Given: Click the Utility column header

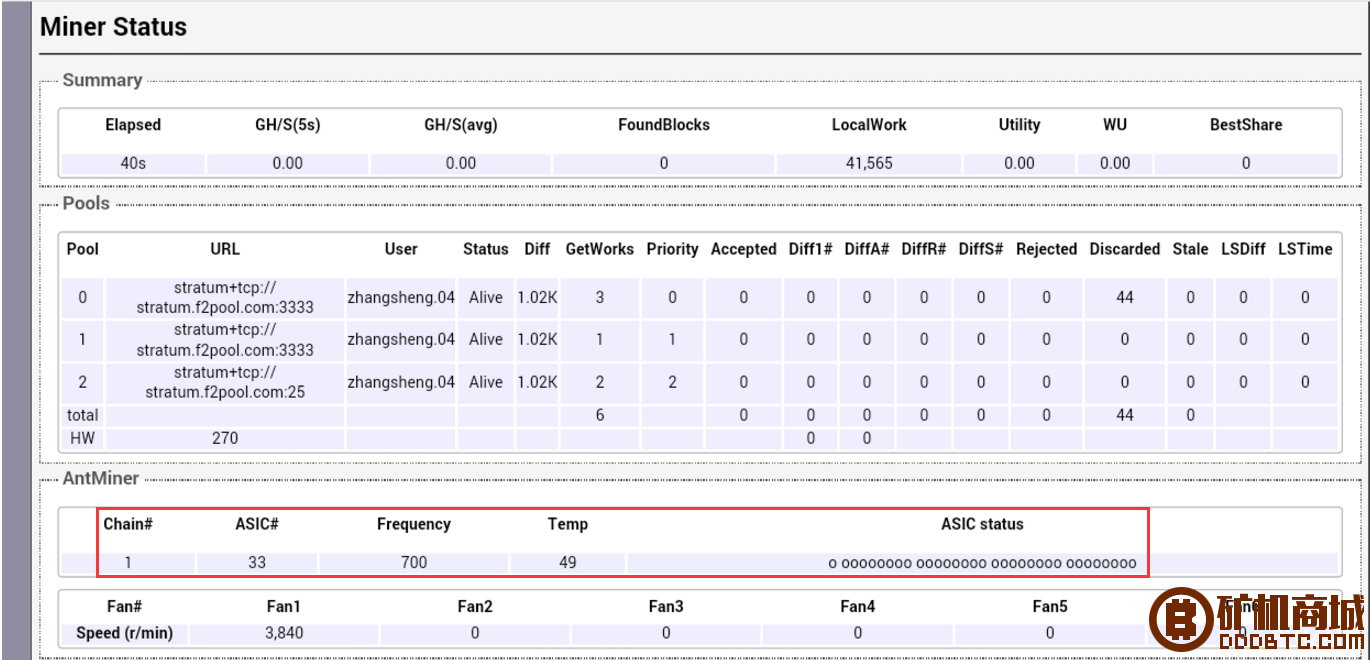Looking at the screenshot, I should [1019, 125].
